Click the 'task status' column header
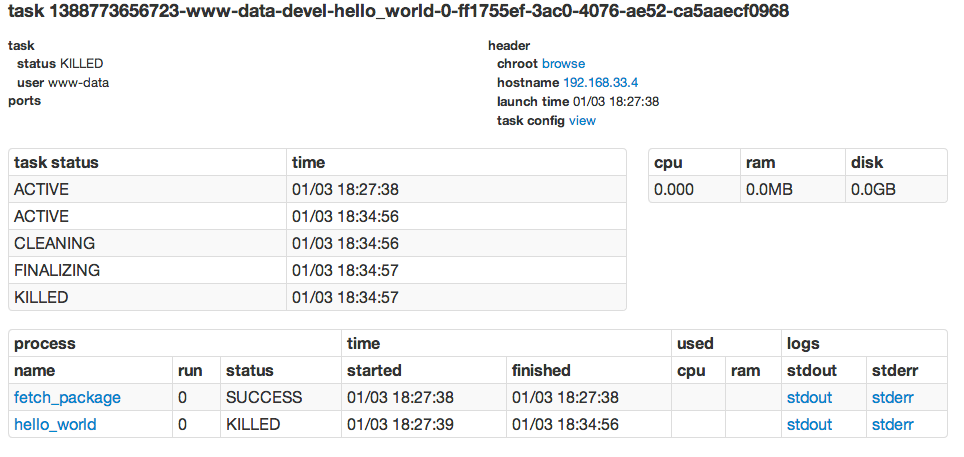Image resolution: width=964 pixels, height=457 pixels. click(56, 163)
